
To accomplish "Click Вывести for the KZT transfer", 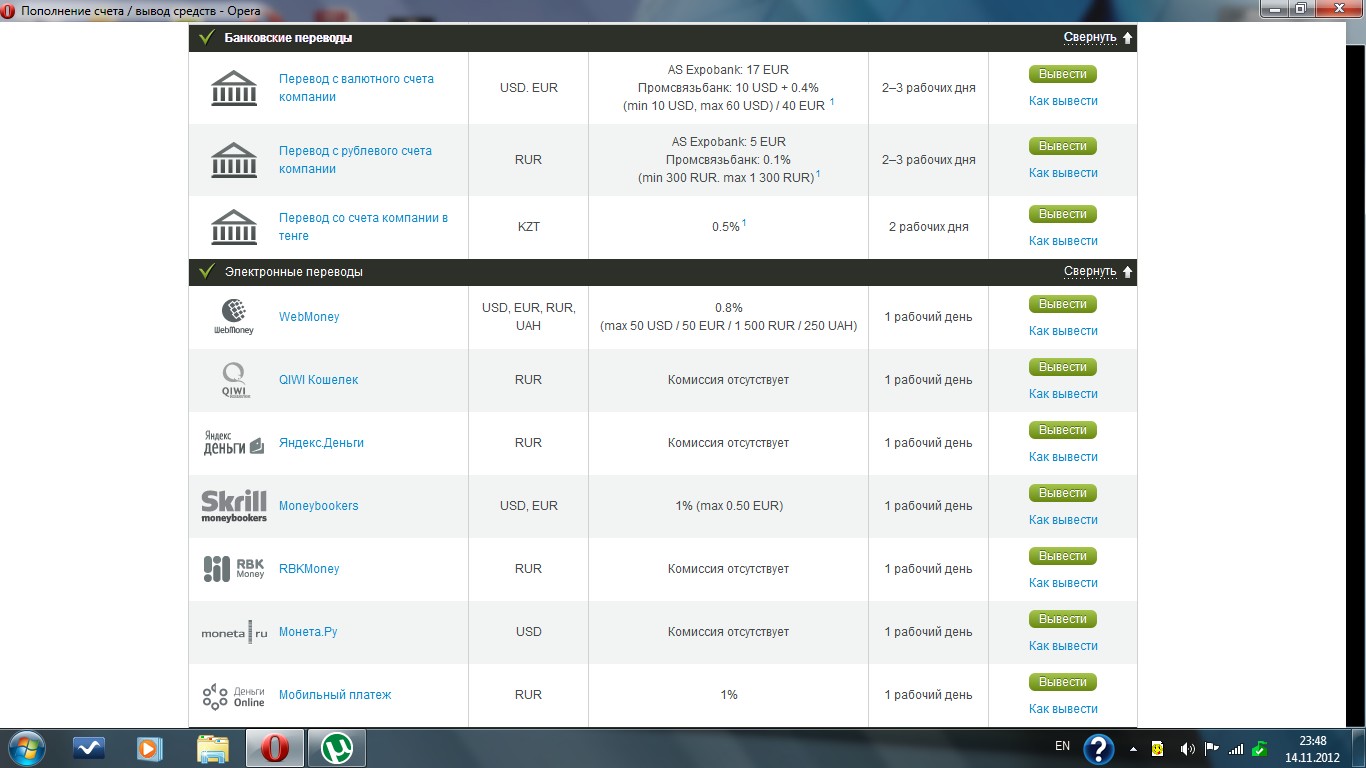I will (1063, 214).
